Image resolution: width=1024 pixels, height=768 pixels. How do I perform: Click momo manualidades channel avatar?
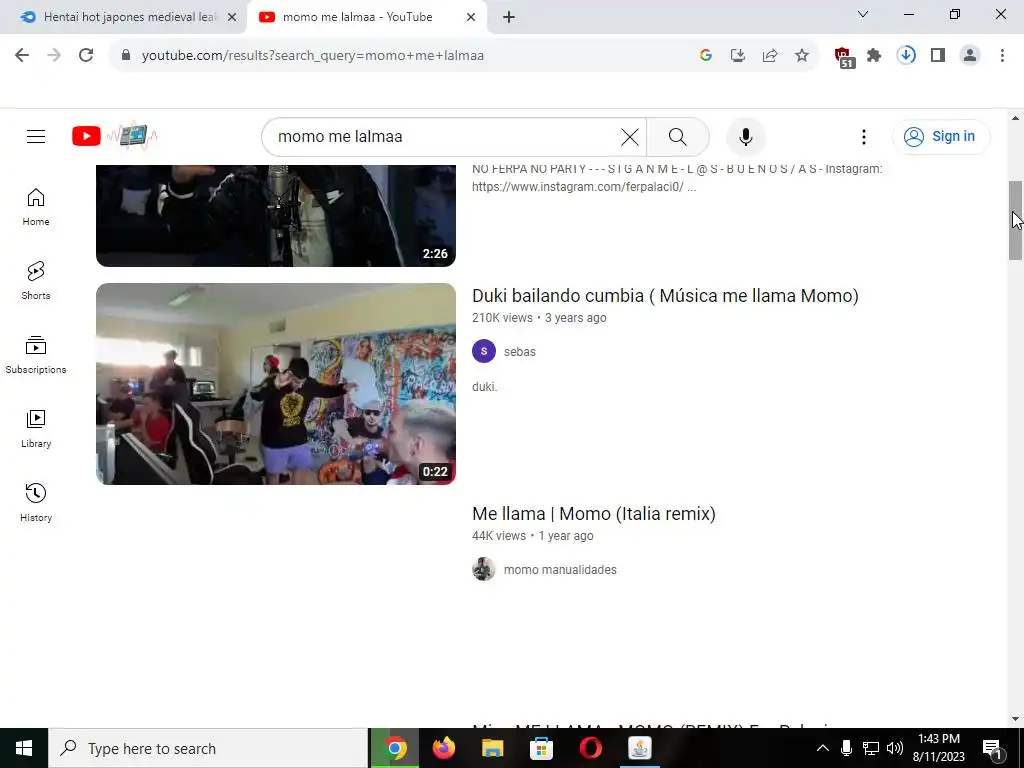coord(484,569)
